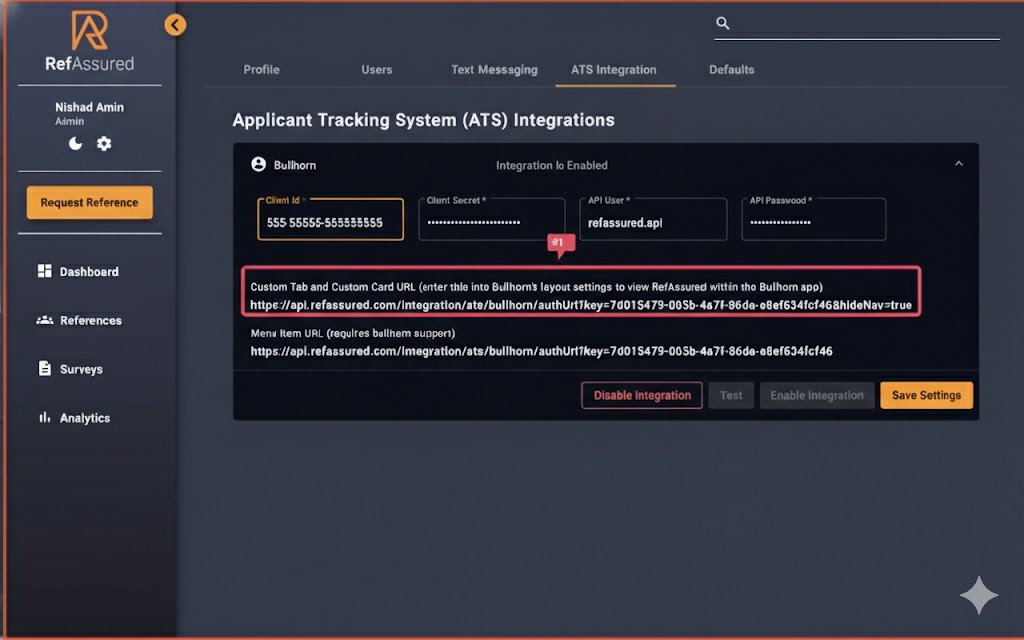Screen dimensions: 1024x640
Task: Switch to the Text Messaging tab
Action: pos(494,70)
